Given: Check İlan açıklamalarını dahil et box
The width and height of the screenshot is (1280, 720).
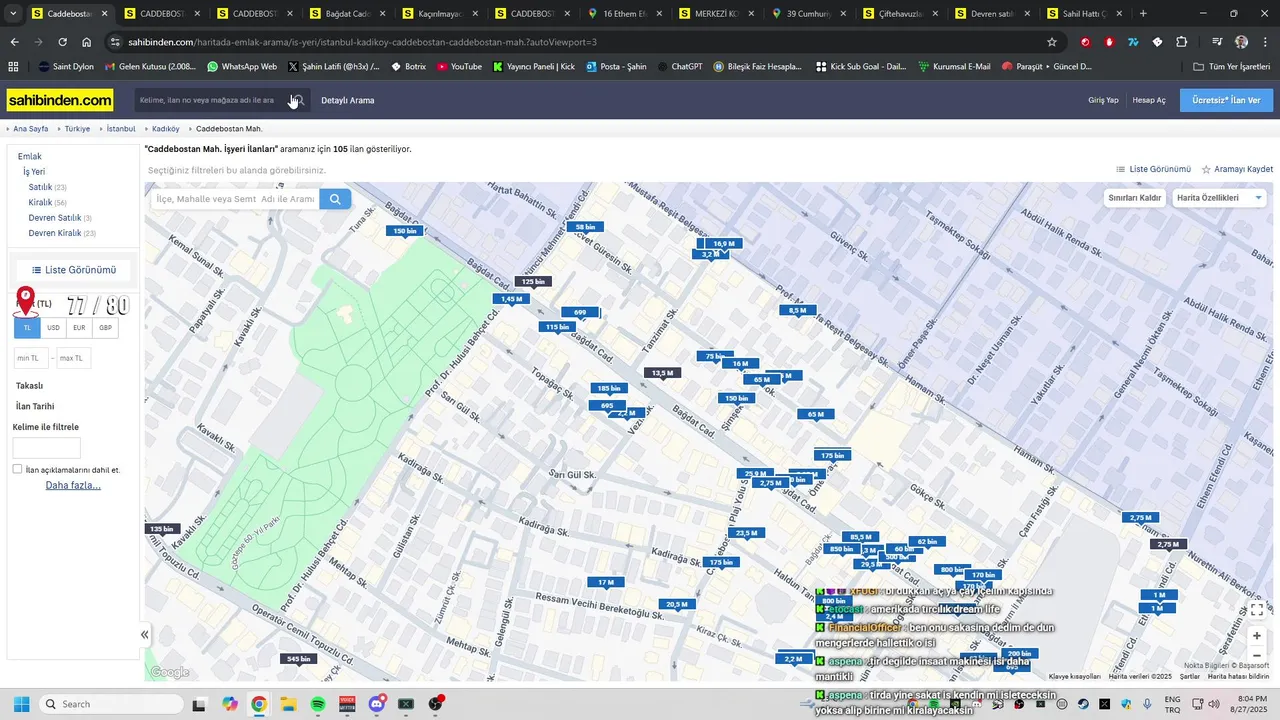Looking at the screenshot, I should [x=18, y=469].
